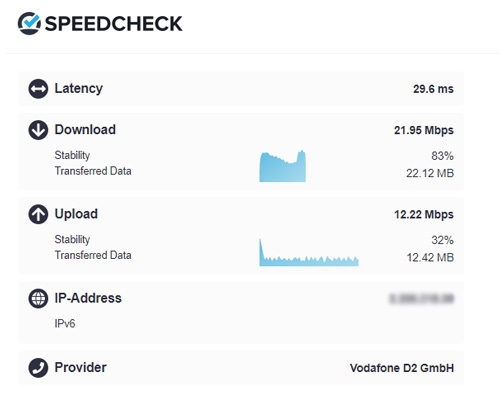Image resolution: width=500 pixels, height=394 pixels.
Task: Click the upload Stability 32% value
Action: point(442,240)
